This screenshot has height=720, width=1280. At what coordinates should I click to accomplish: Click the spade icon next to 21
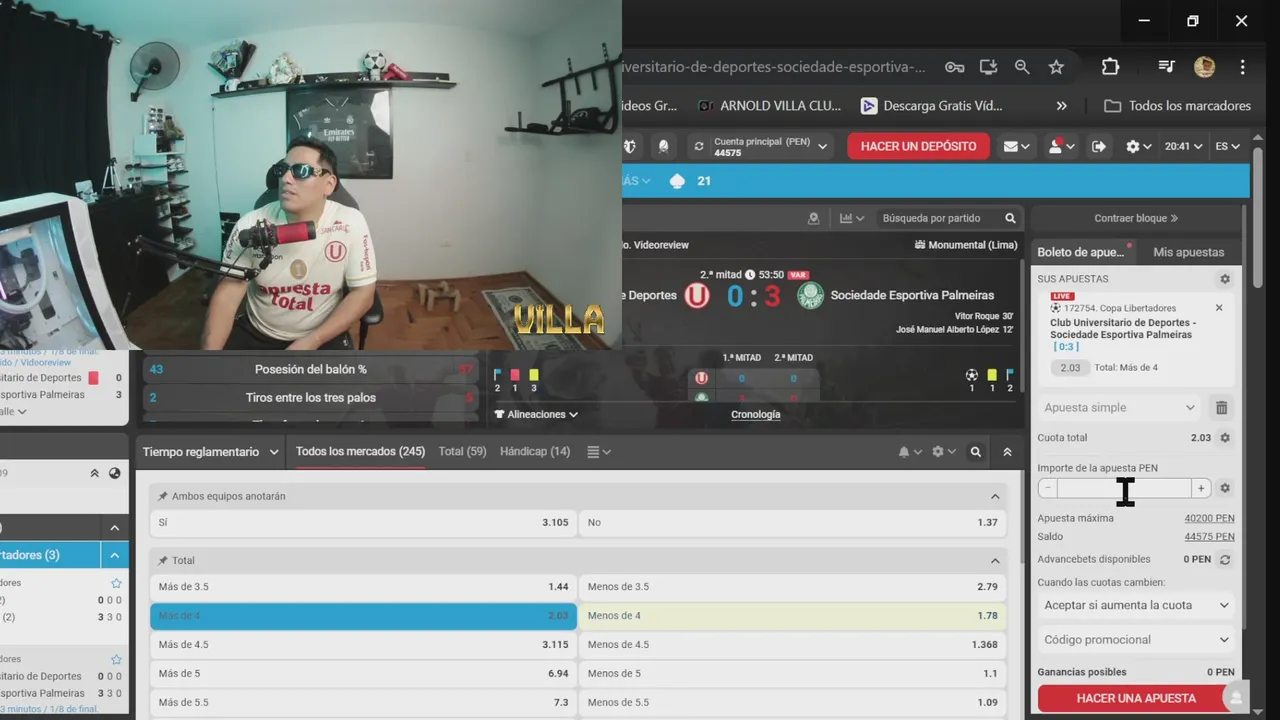pos(677,181)
